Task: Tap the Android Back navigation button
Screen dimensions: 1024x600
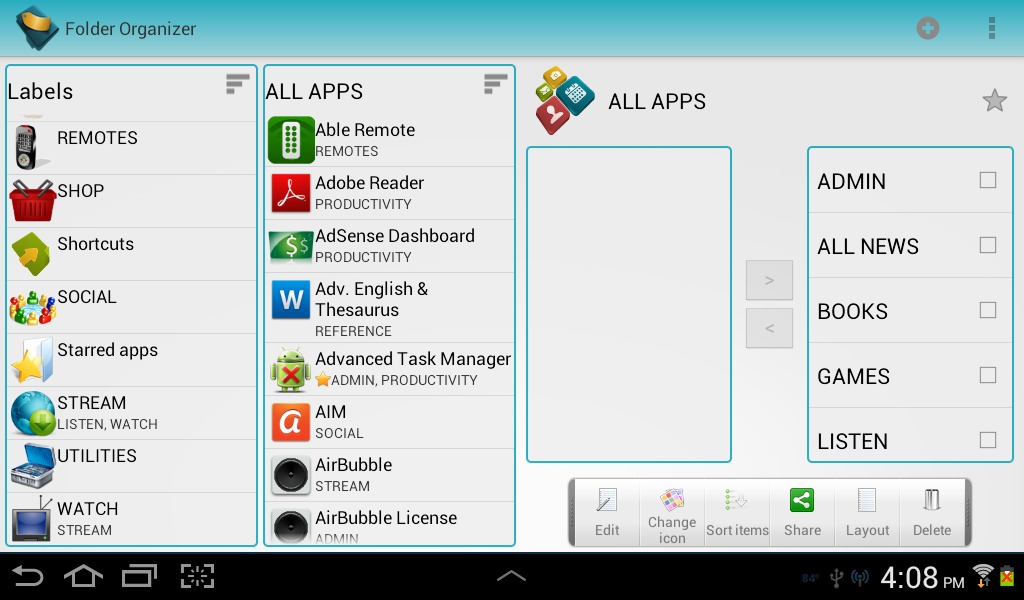Action: [x=28, y=576]
